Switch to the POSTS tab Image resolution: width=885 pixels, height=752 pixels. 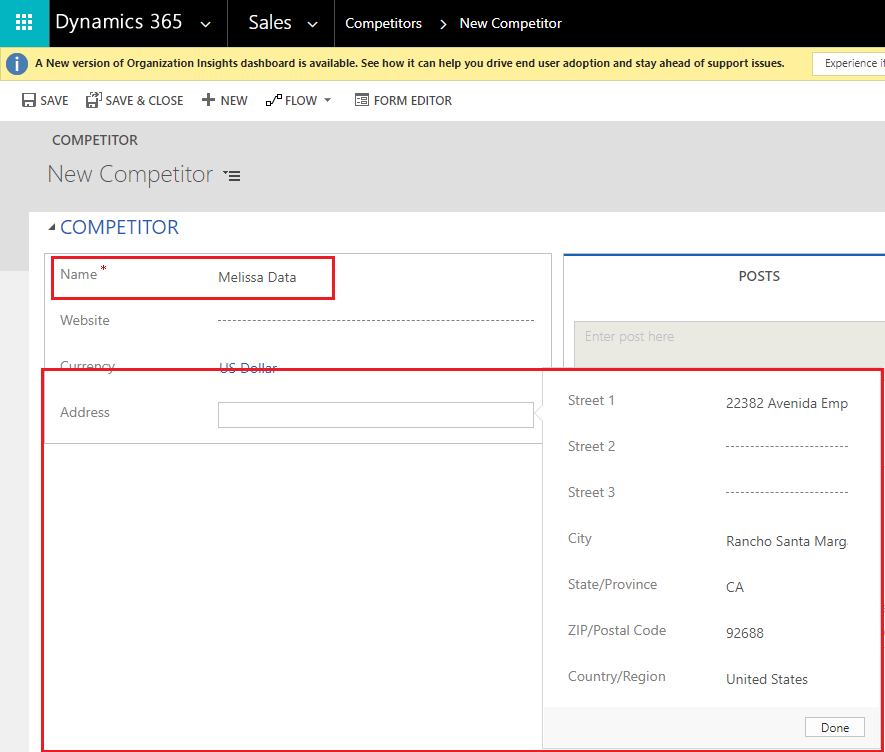759,276
